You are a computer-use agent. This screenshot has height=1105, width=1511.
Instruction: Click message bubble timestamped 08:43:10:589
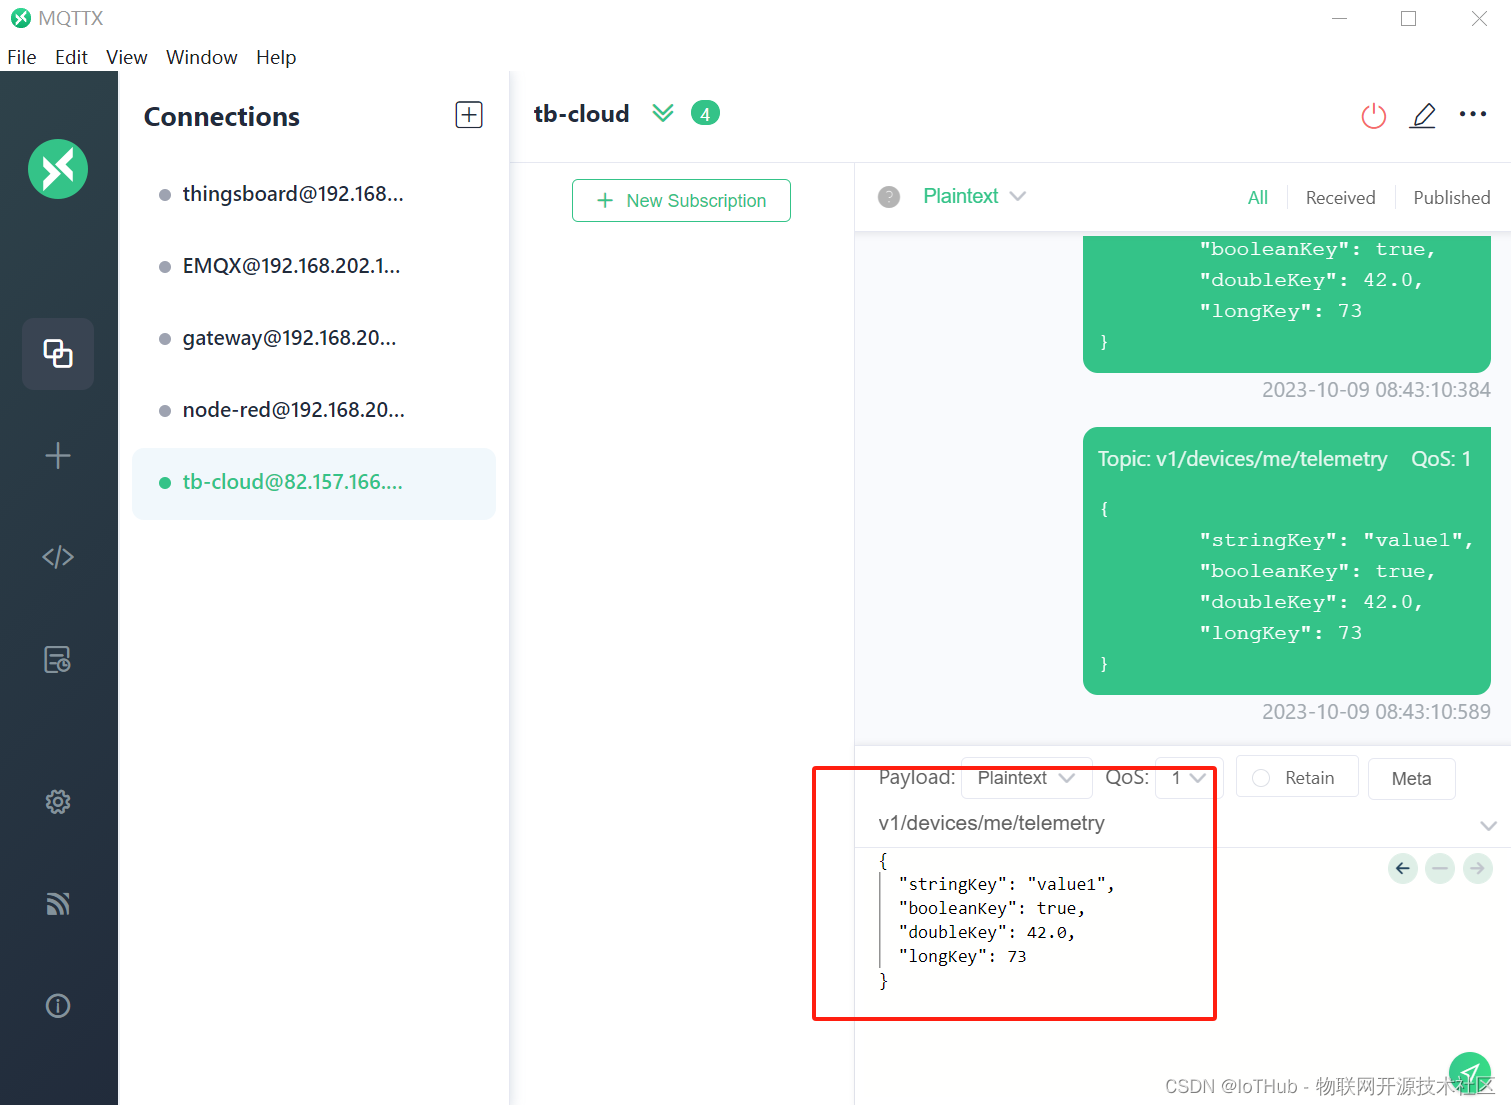(1286, 561)
